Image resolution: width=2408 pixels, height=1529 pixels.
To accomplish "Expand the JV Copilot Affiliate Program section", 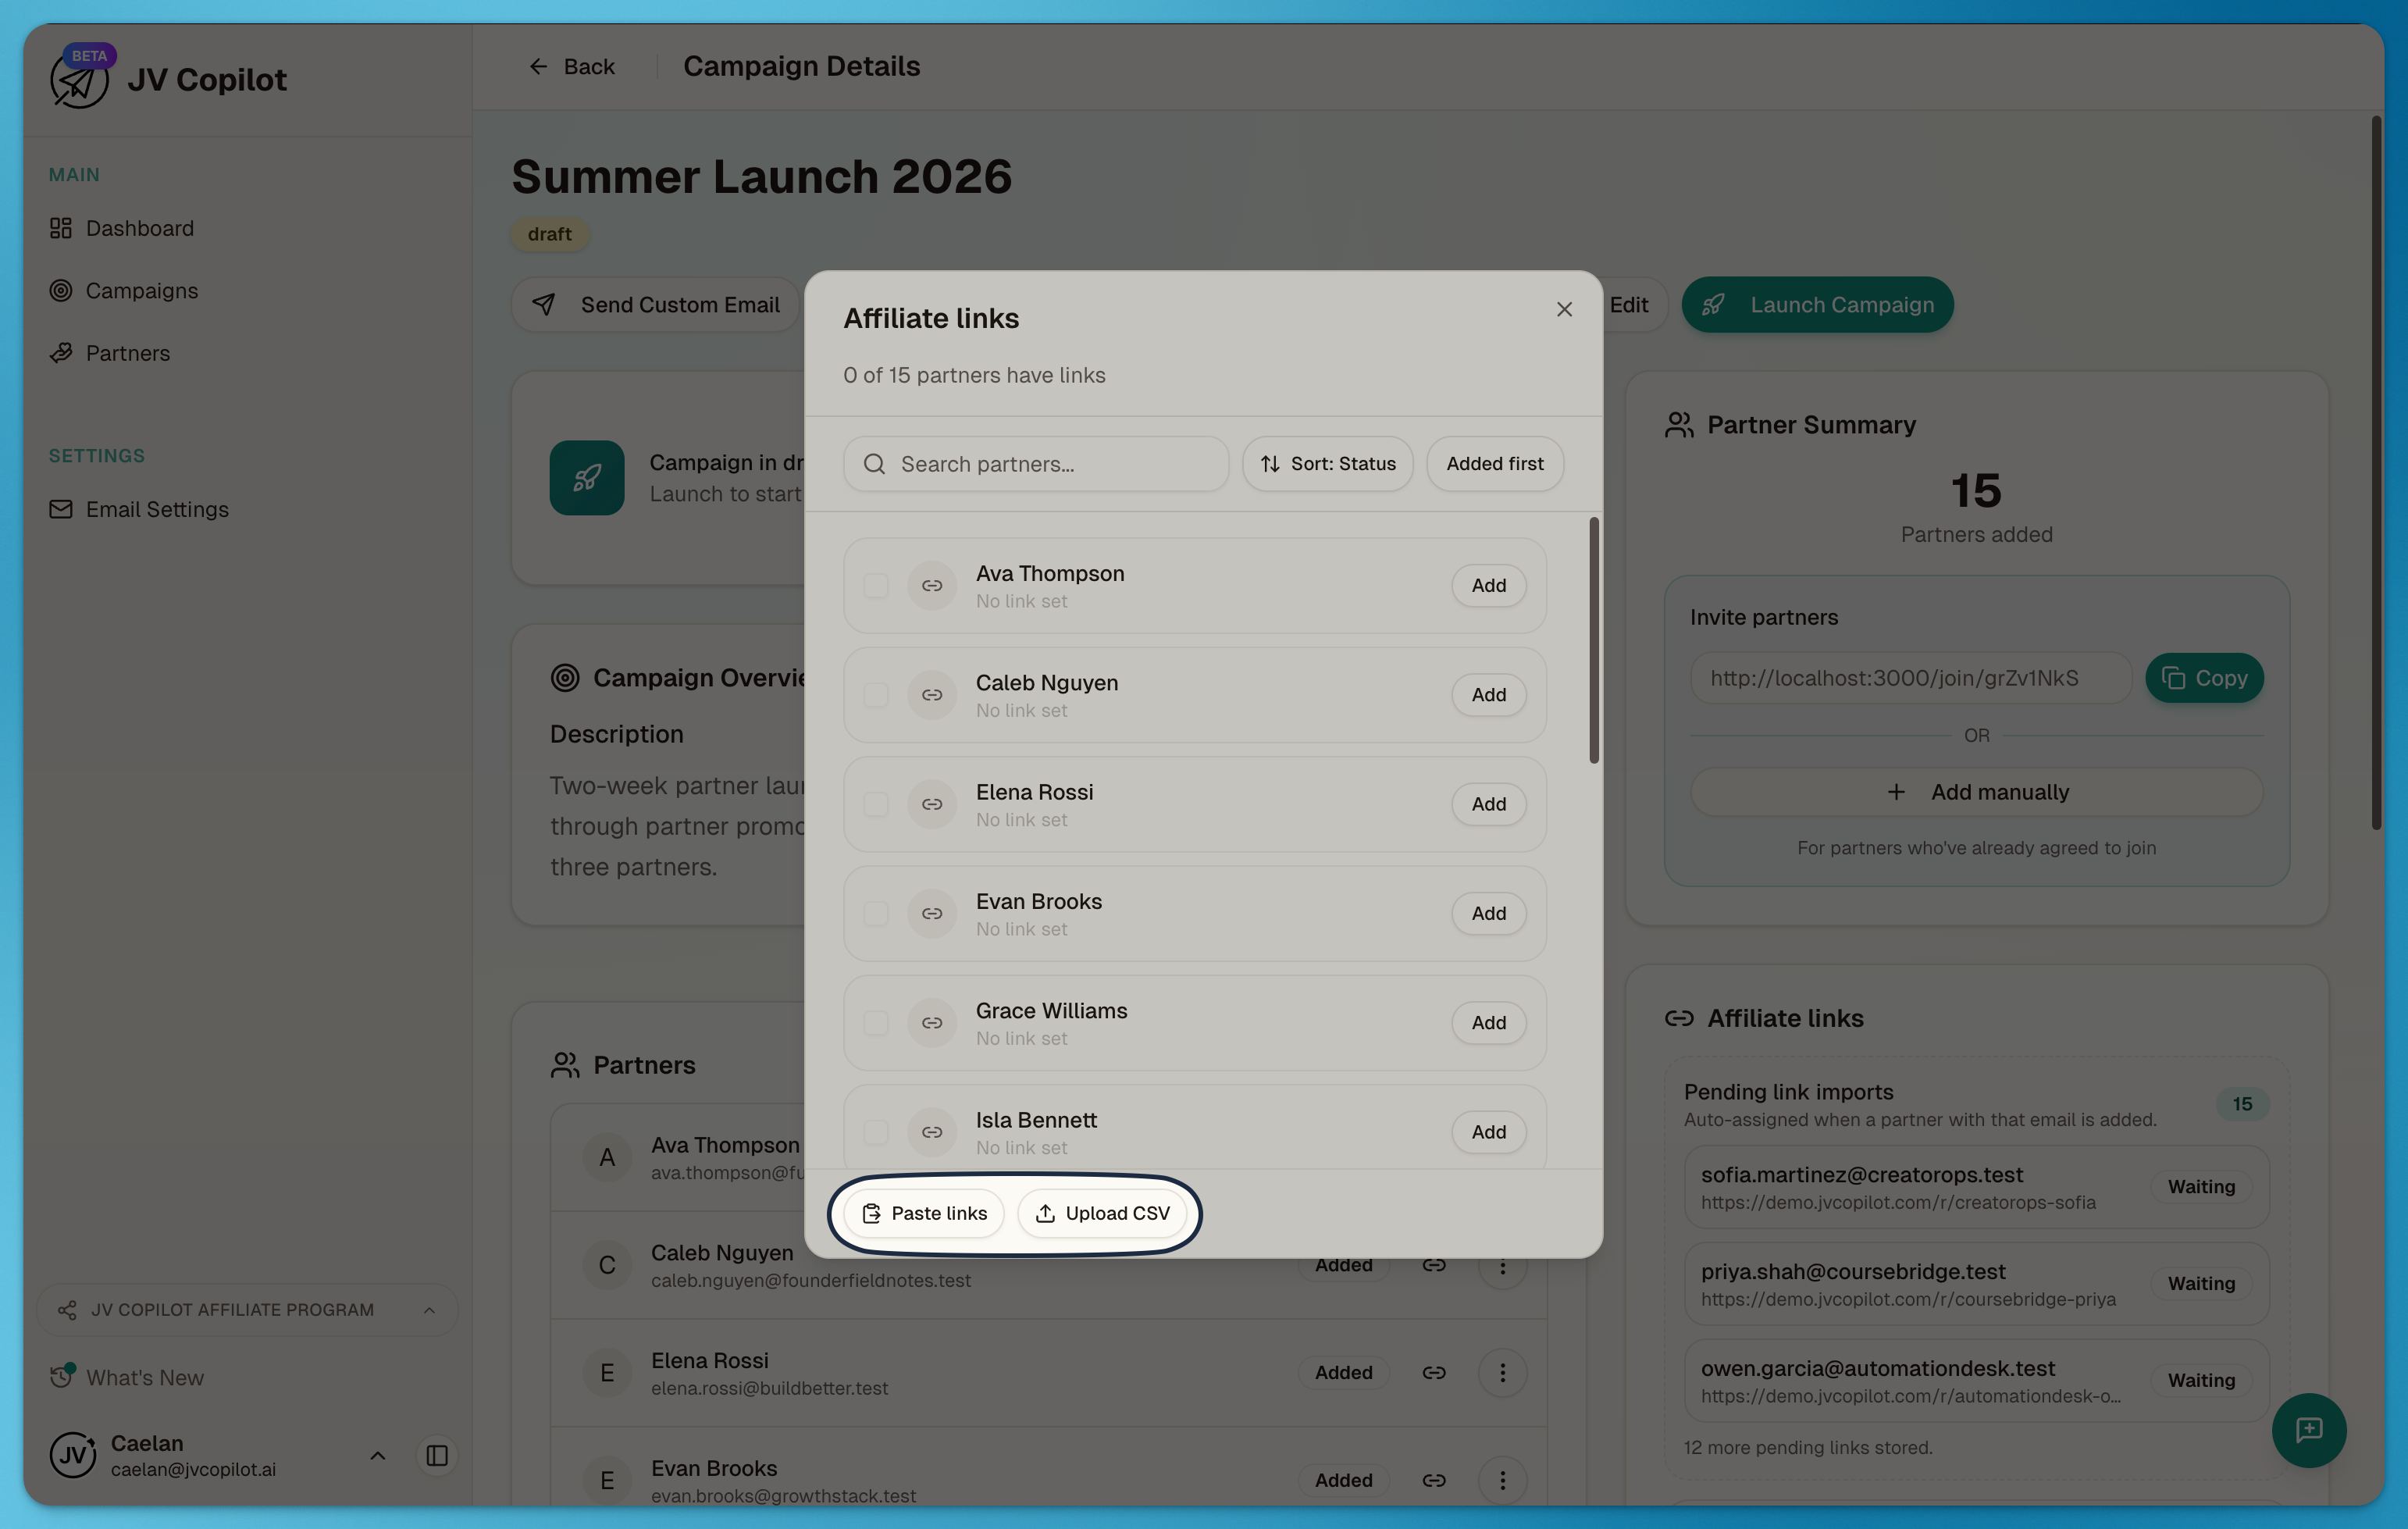I will point(247,1310).
